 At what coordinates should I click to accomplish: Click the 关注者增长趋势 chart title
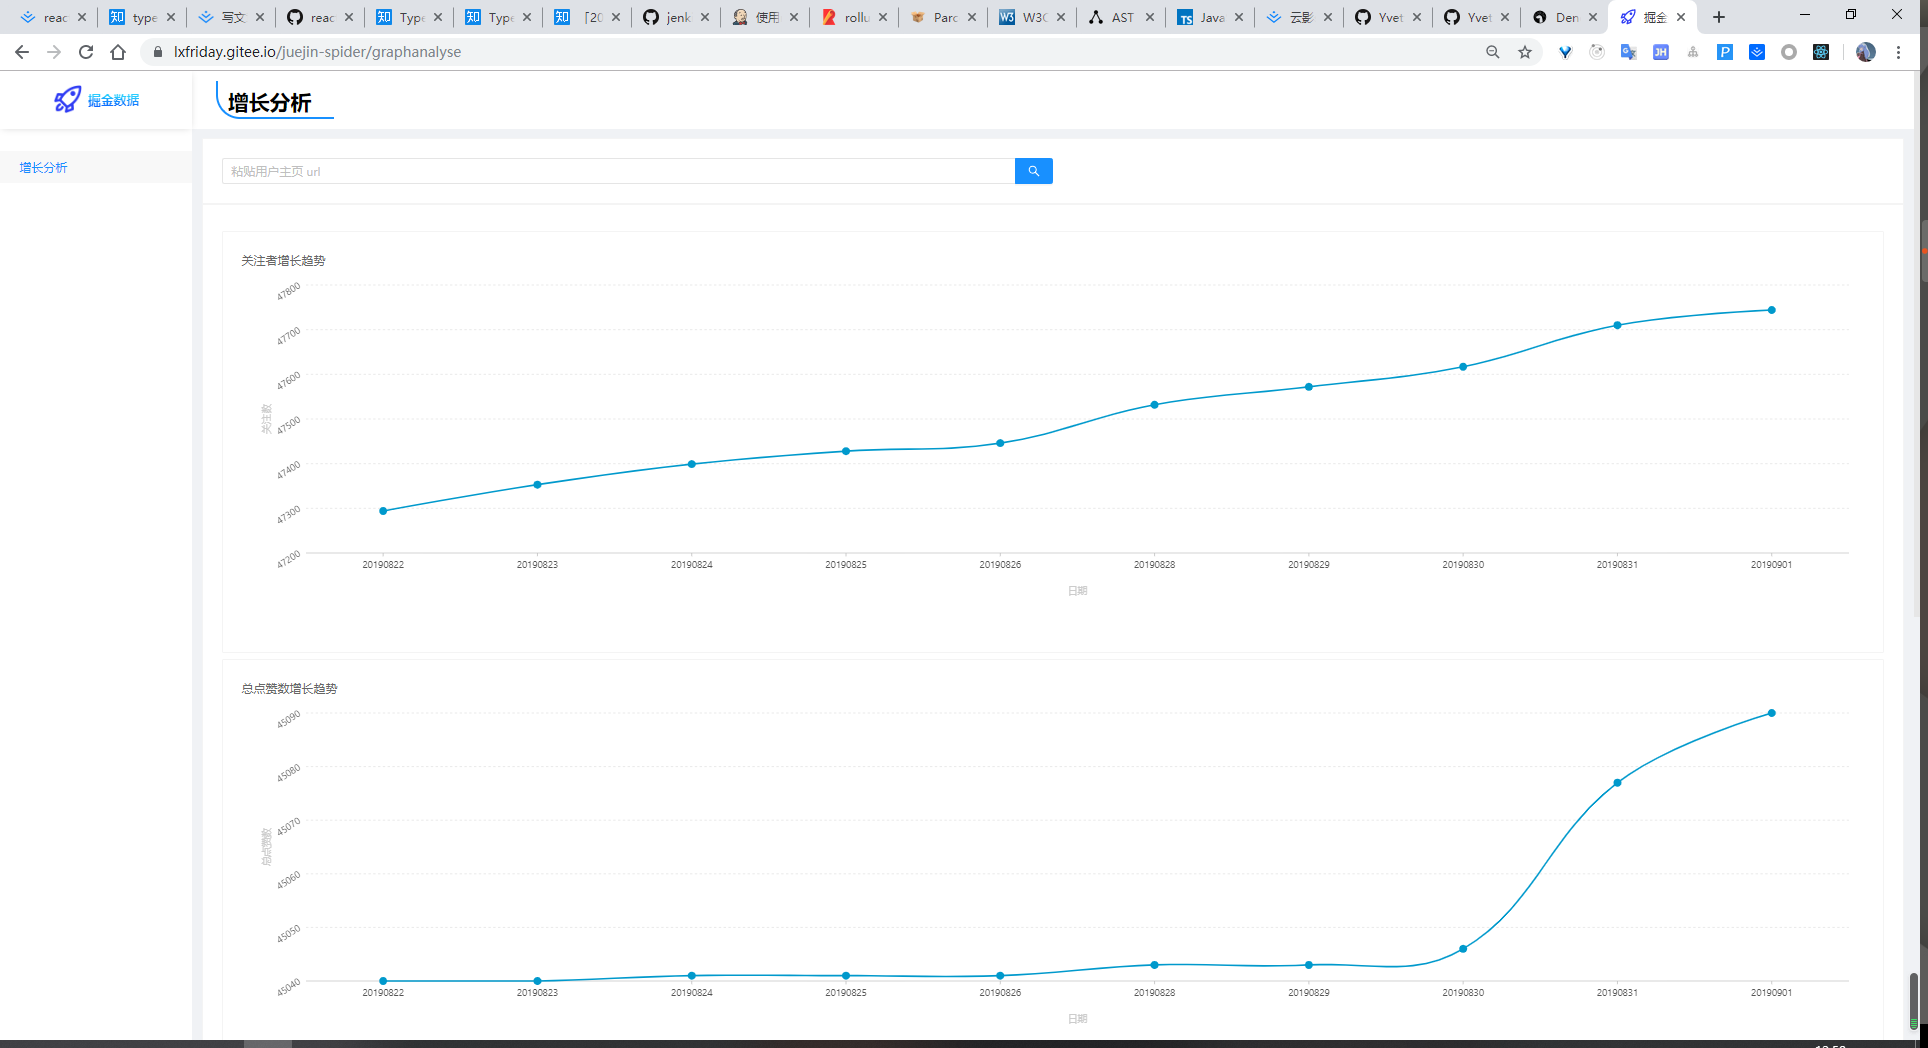283,261
